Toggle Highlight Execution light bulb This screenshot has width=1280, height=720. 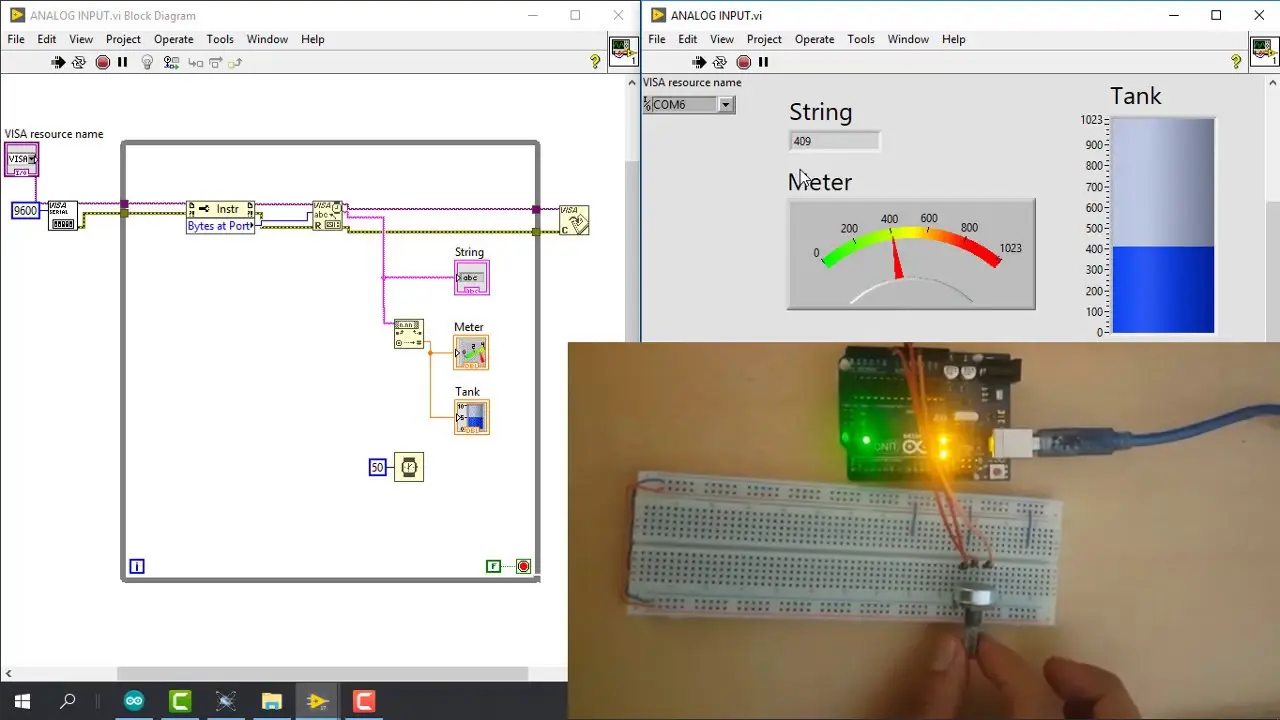147,62
